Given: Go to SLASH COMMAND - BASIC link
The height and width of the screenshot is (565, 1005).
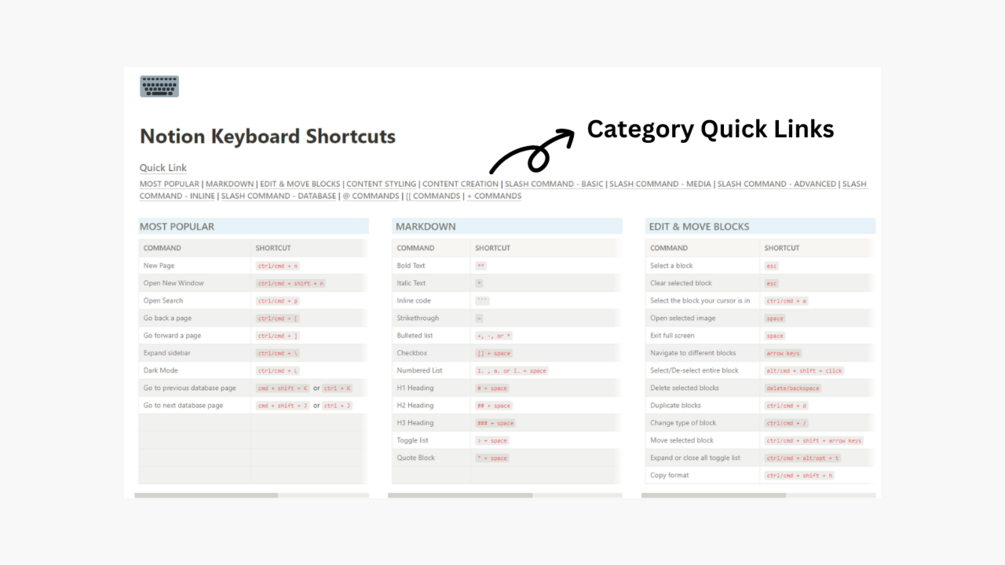Looking at the screenshot, I should (x=554, y=184).
